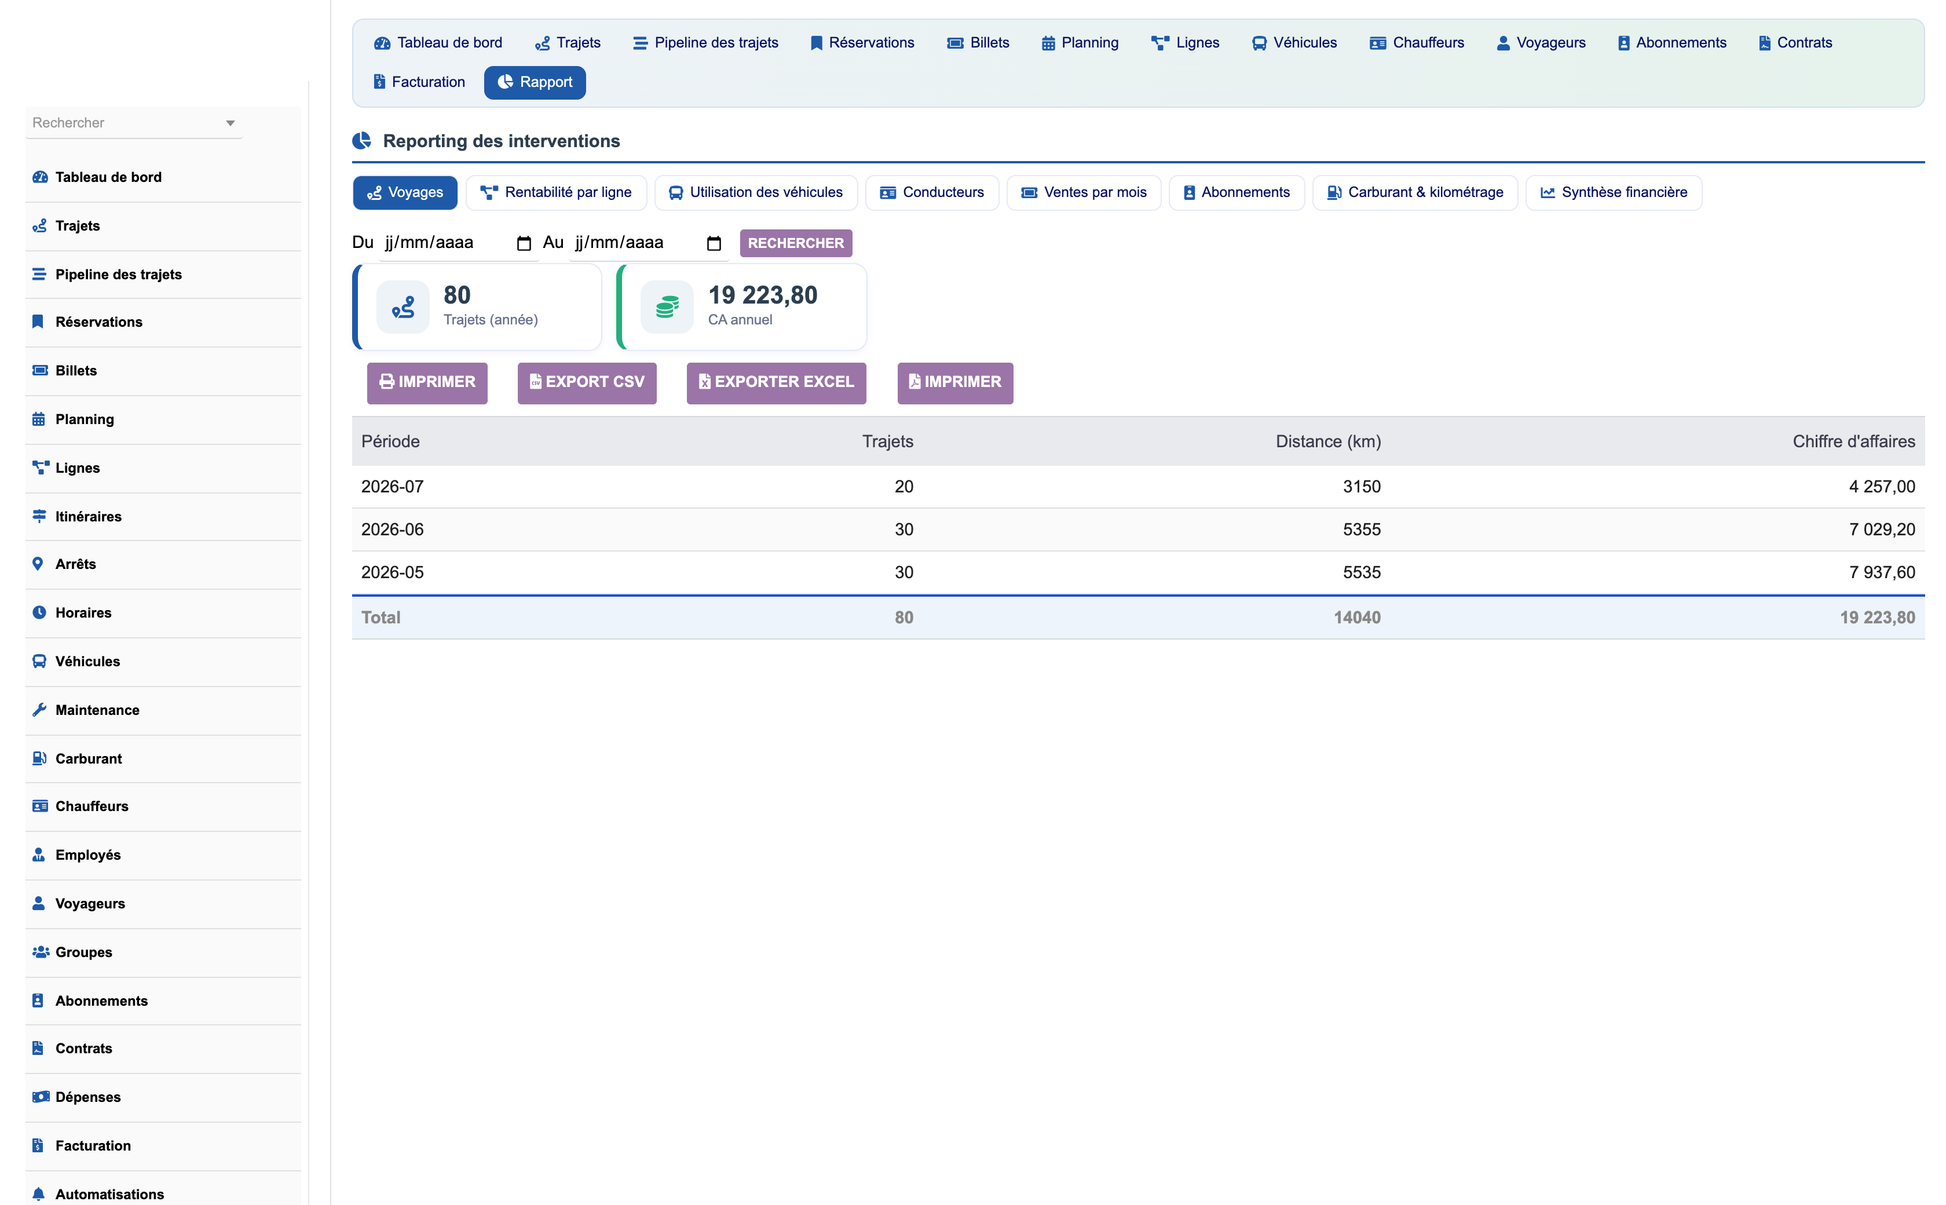Open Contrats link in the sidebar
Screen dimensions: 1946x1205
[x=84, y=1049]
